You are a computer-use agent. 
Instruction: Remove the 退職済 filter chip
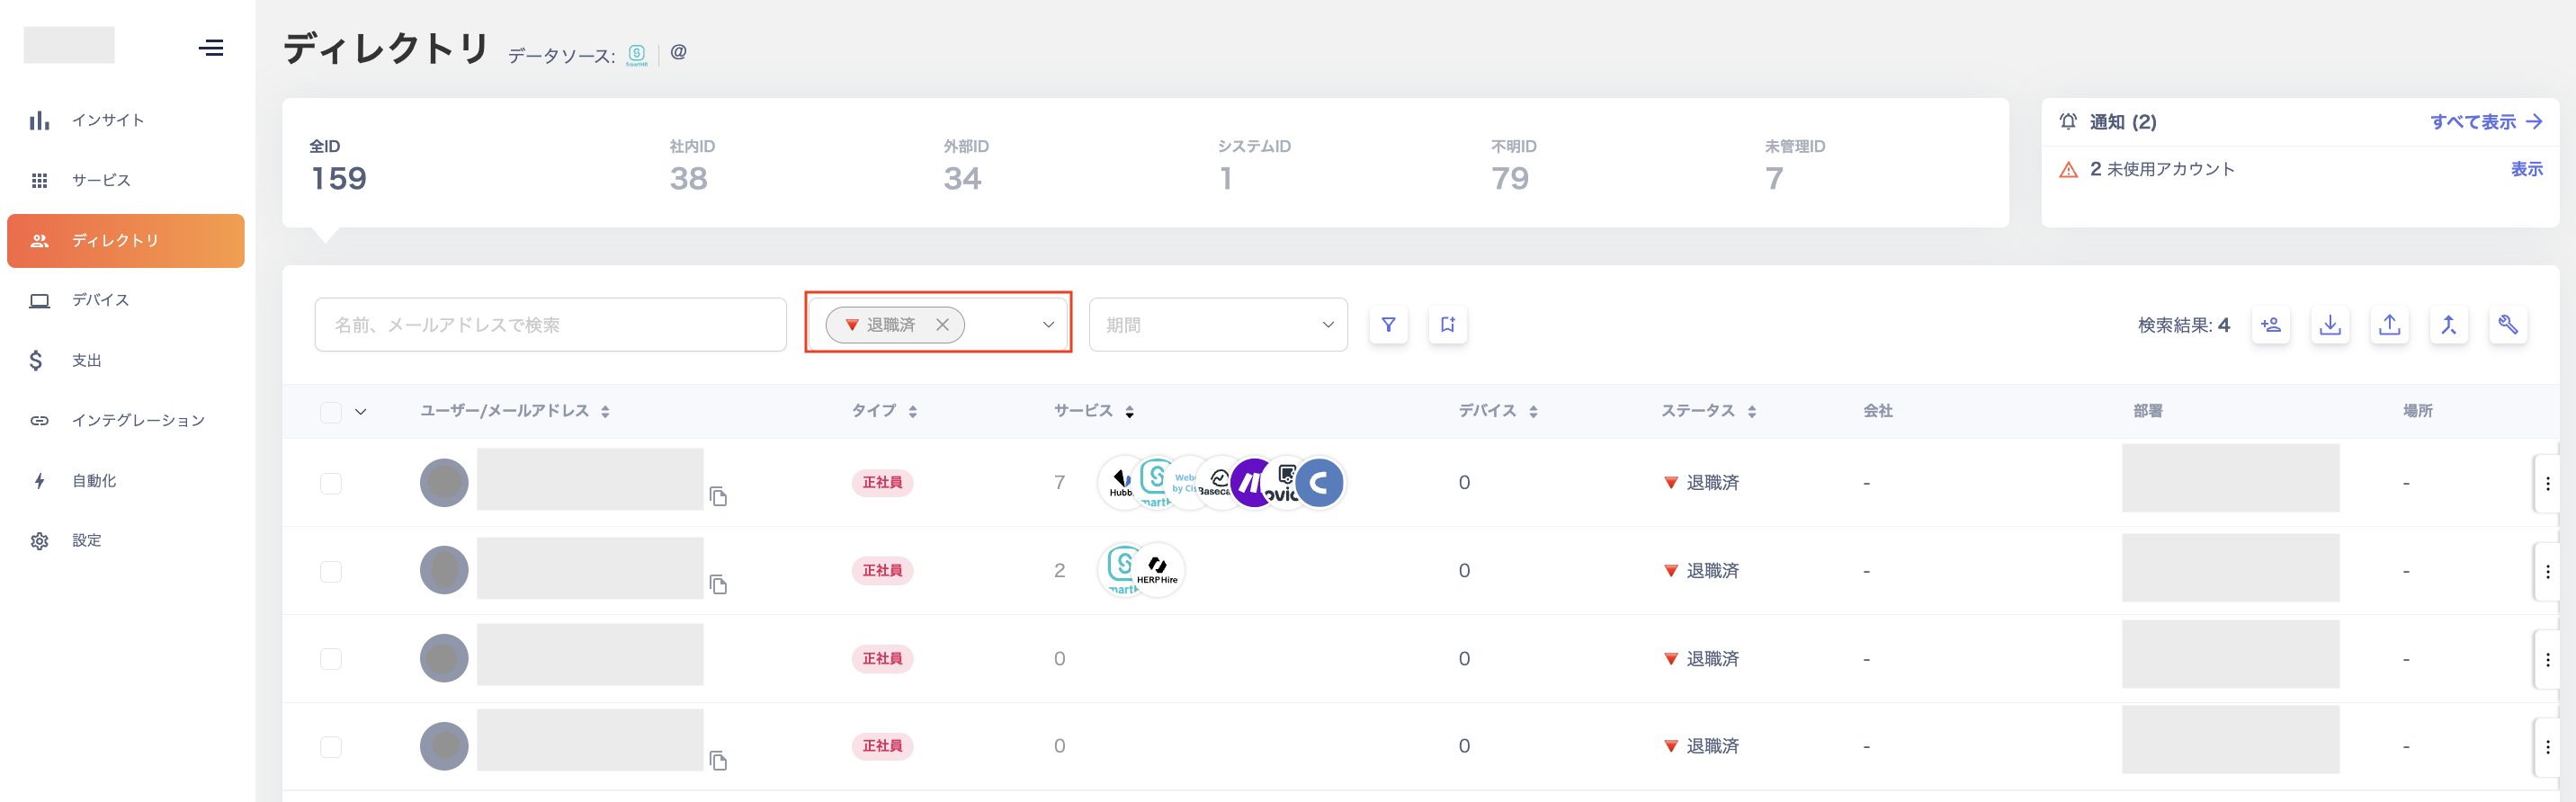[x=942, y=325]
